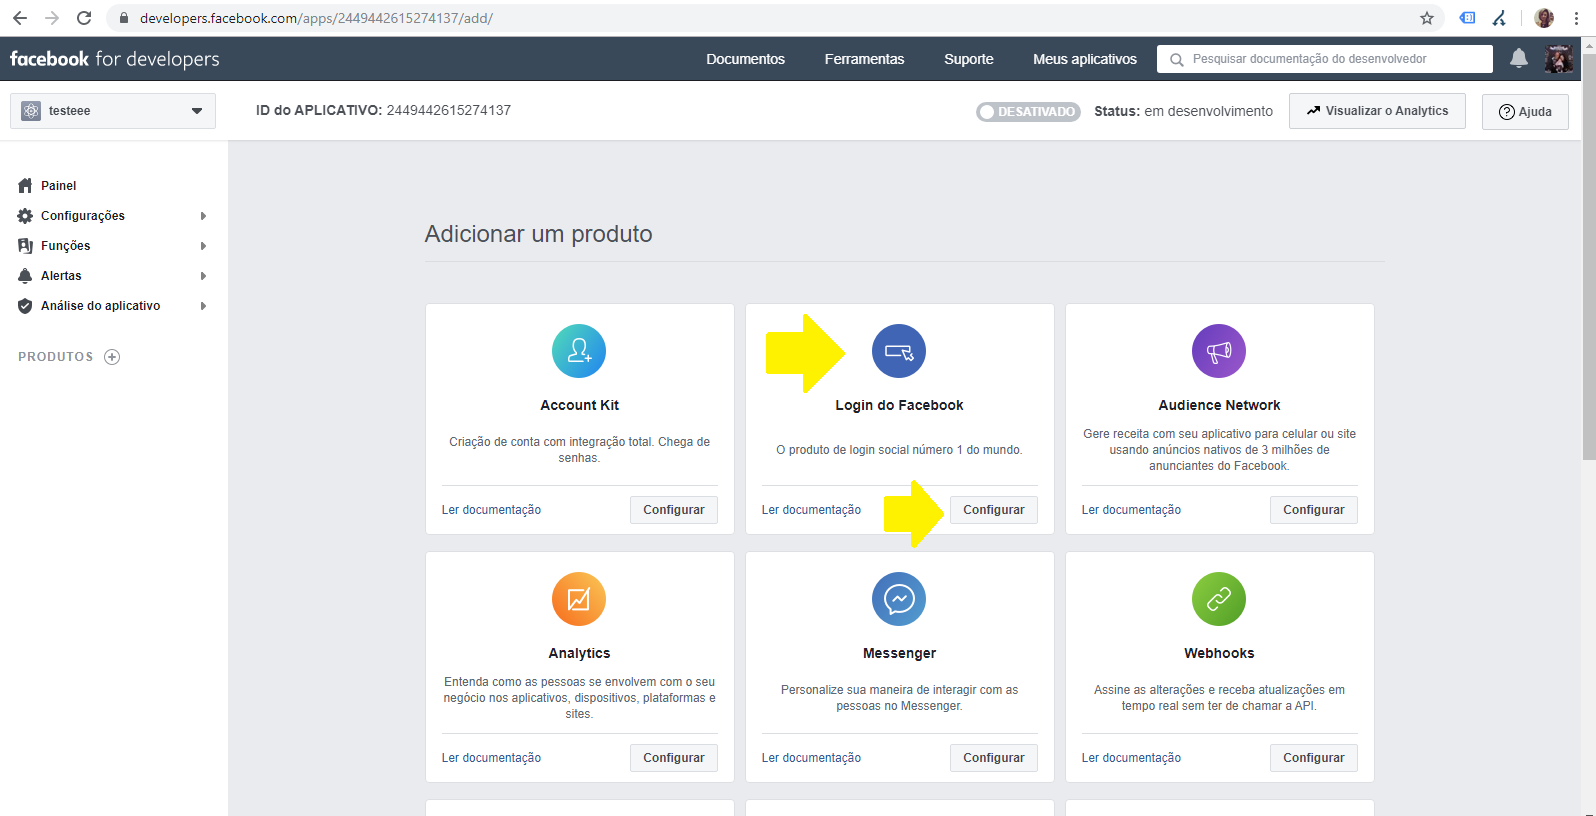Read Audience Network documentation link
Image resolution: width=1596 pixels, height=816 pixels.
coord(1131,510)
